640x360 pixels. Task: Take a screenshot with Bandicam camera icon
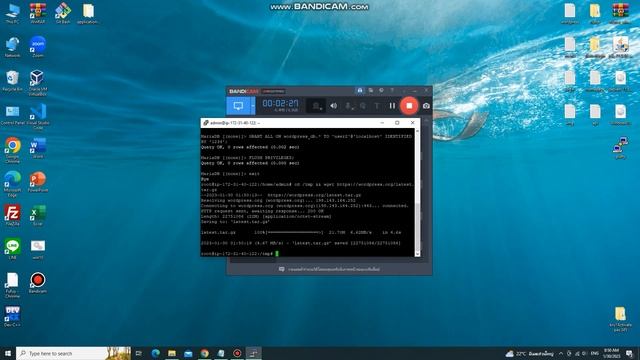[x=426, y=106]
